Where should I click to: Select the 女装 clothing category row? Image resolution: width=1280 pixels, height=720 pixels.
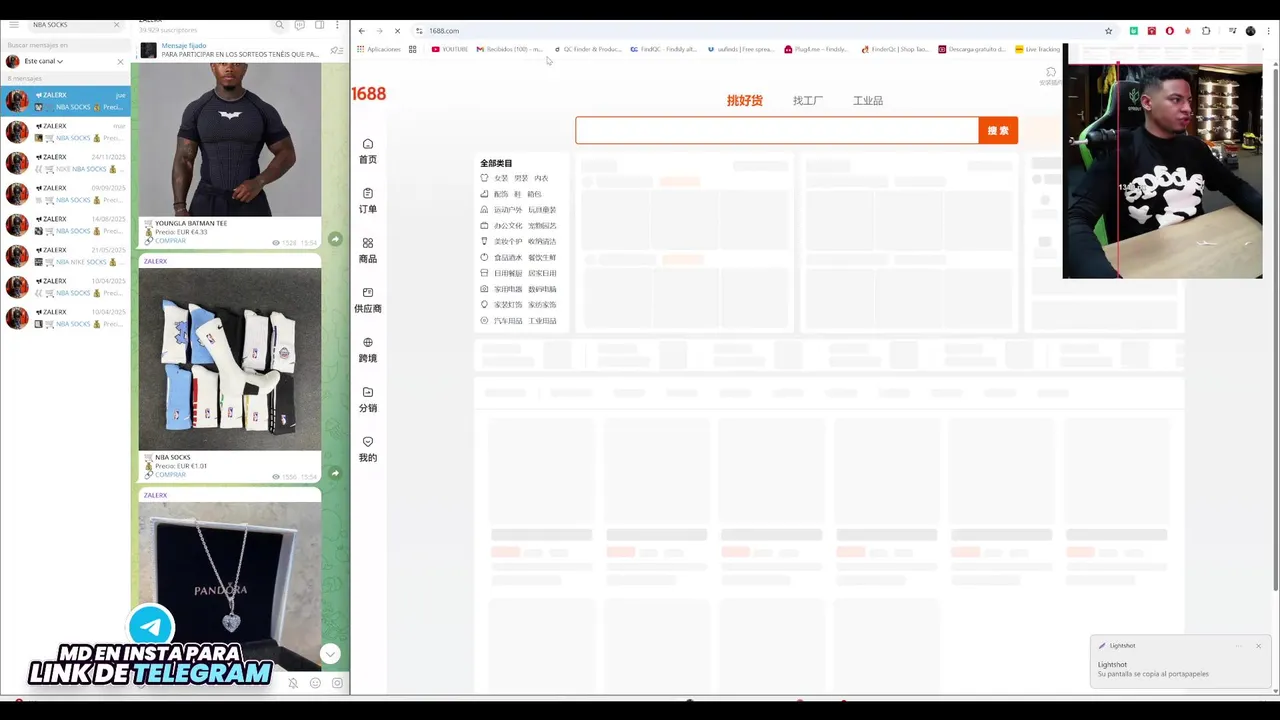pos(514,178)
